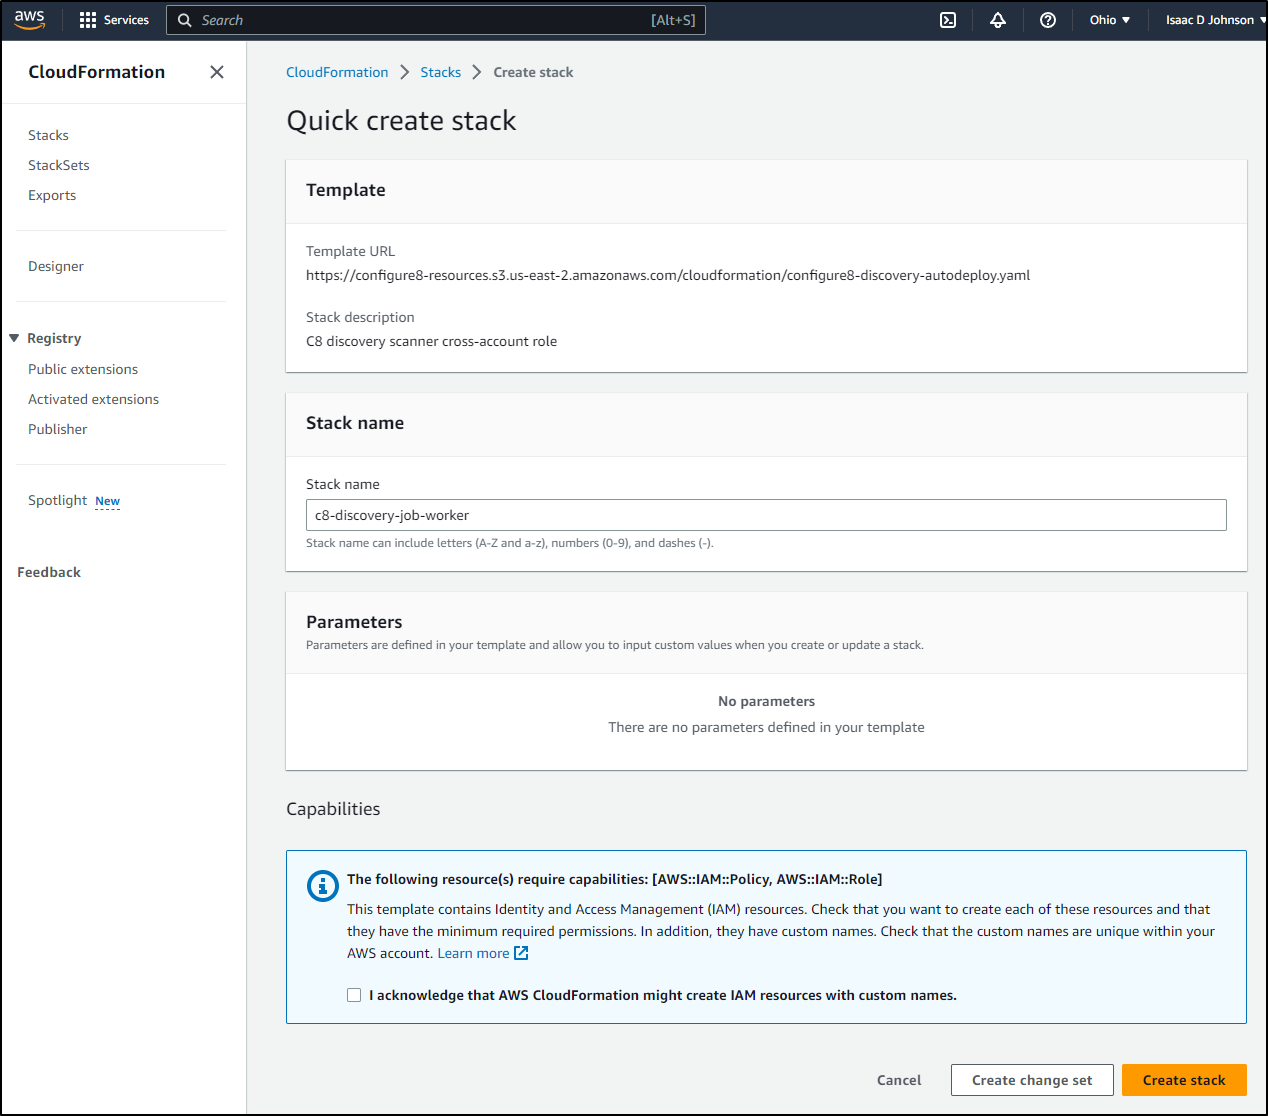
Task: Click the template URL text
Action: (x=668, y=275)
